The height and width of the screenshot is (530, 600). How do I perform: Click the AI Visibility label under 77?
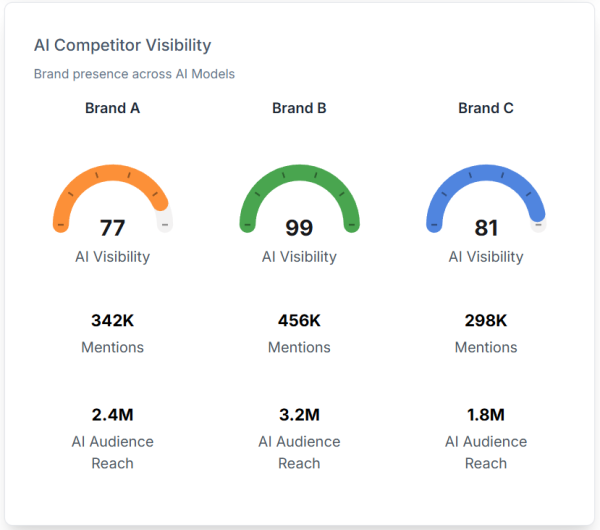pyautogui.click(x=112, y=257)
